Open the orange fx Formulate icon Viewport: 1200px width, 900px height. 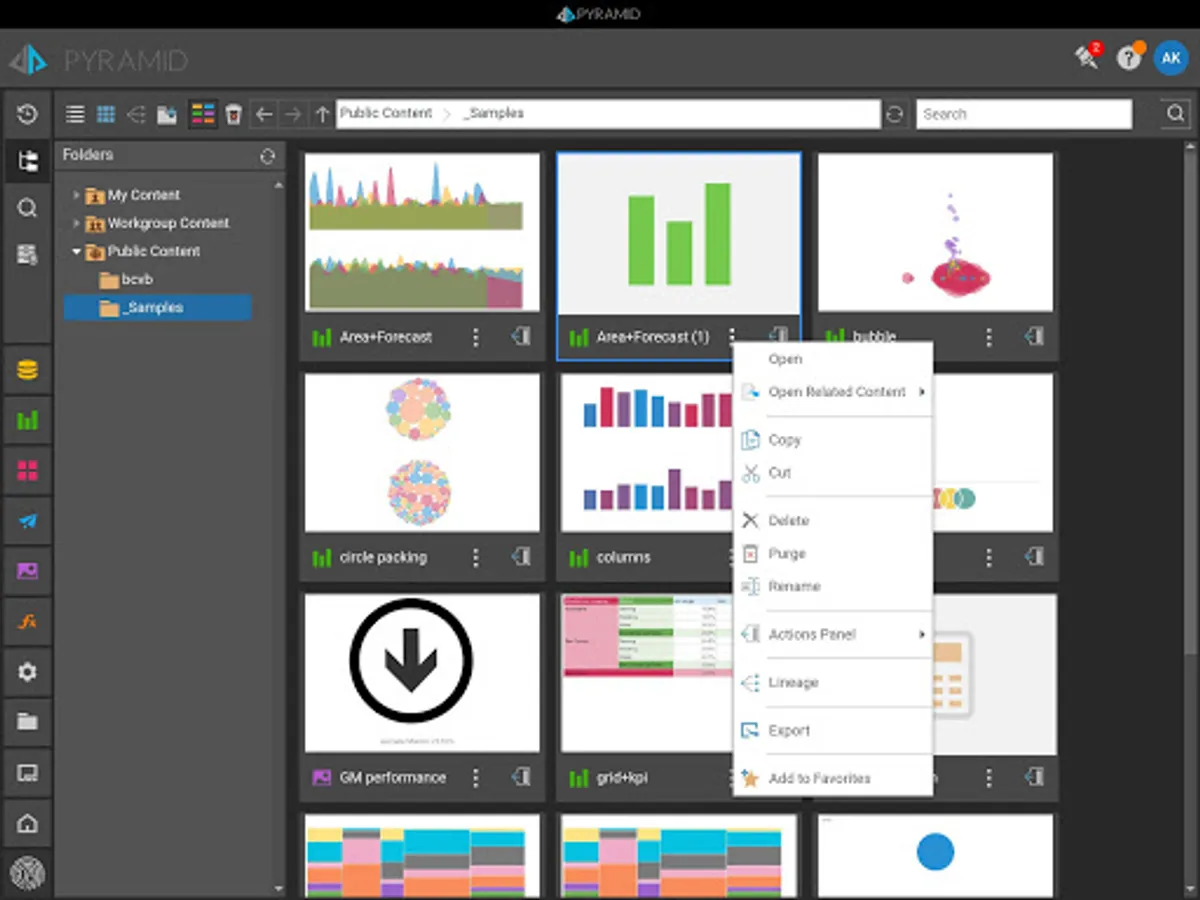click(x=27, y=621)
